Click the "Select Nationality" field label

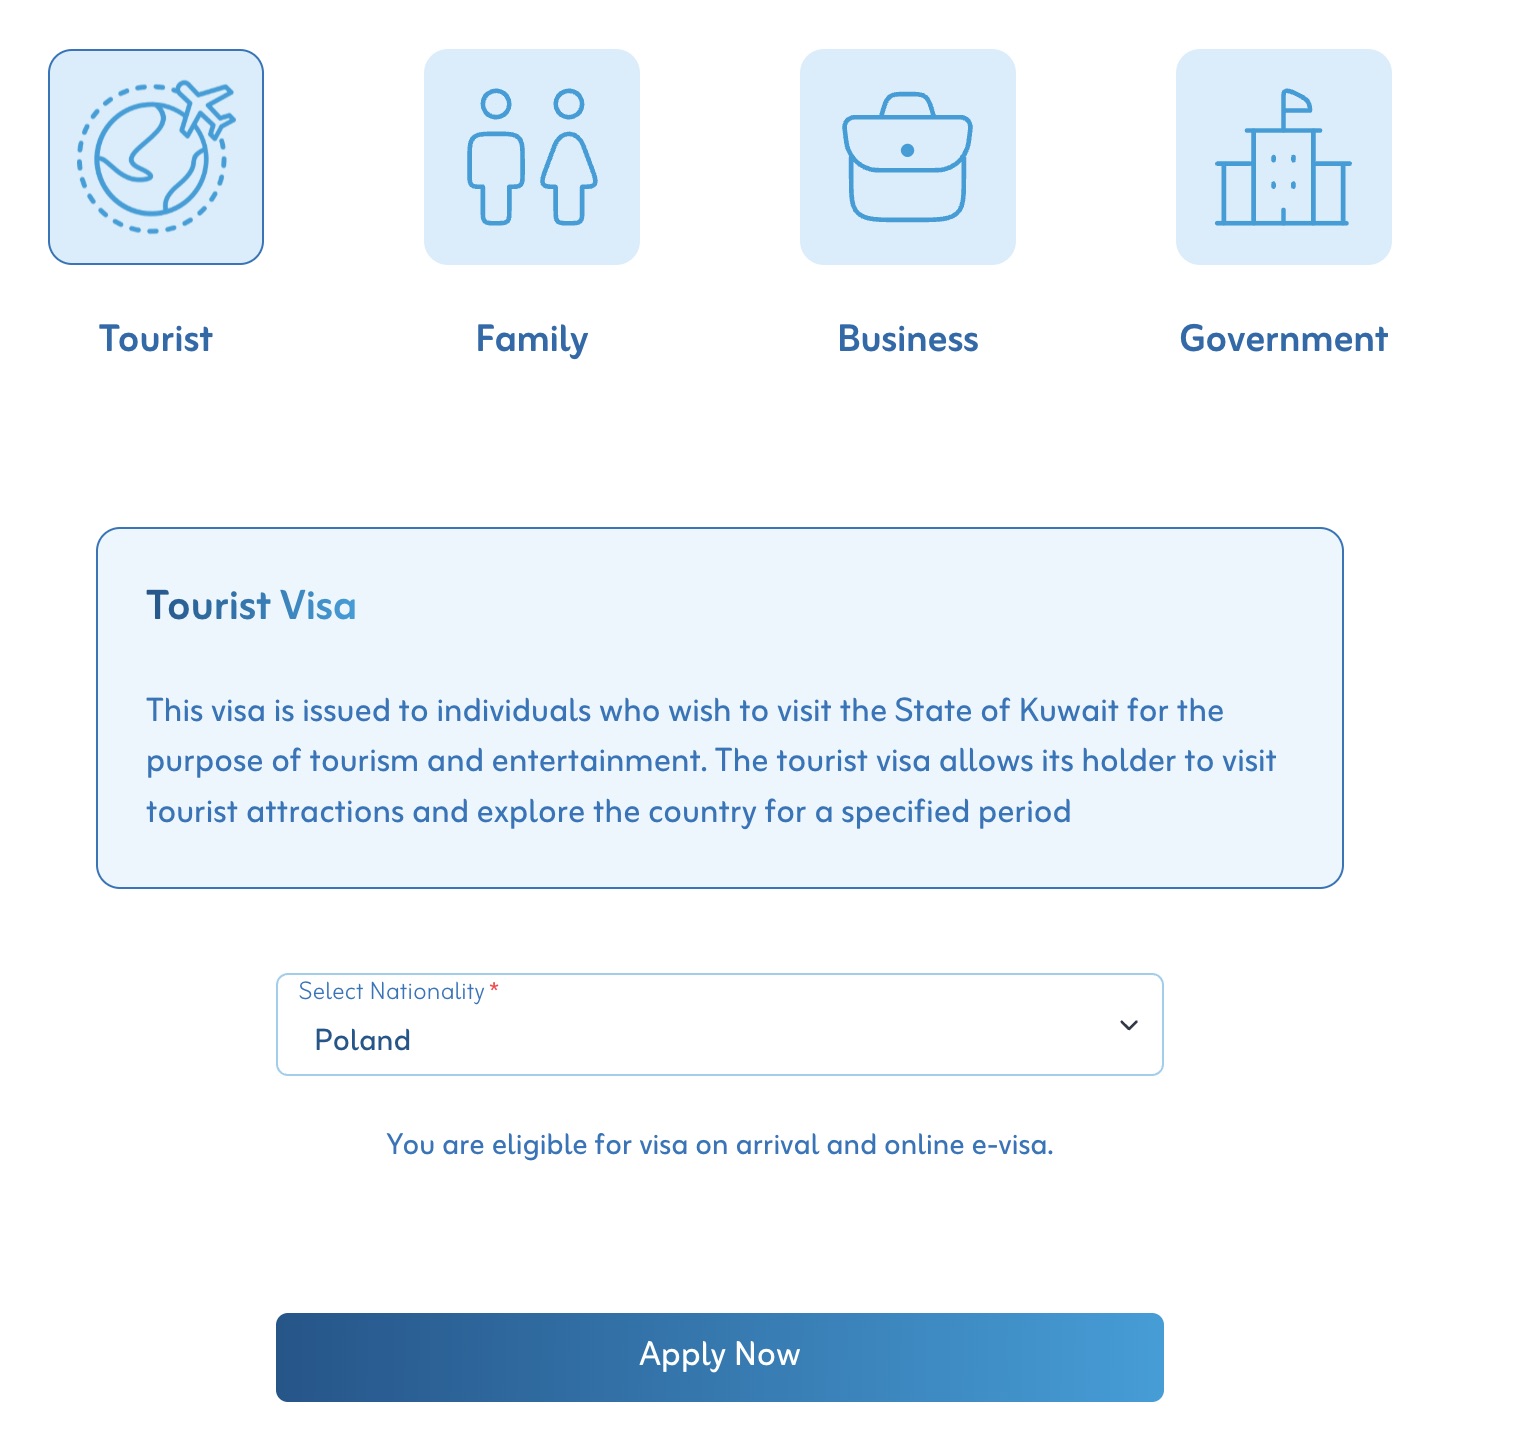pos(391,991)
